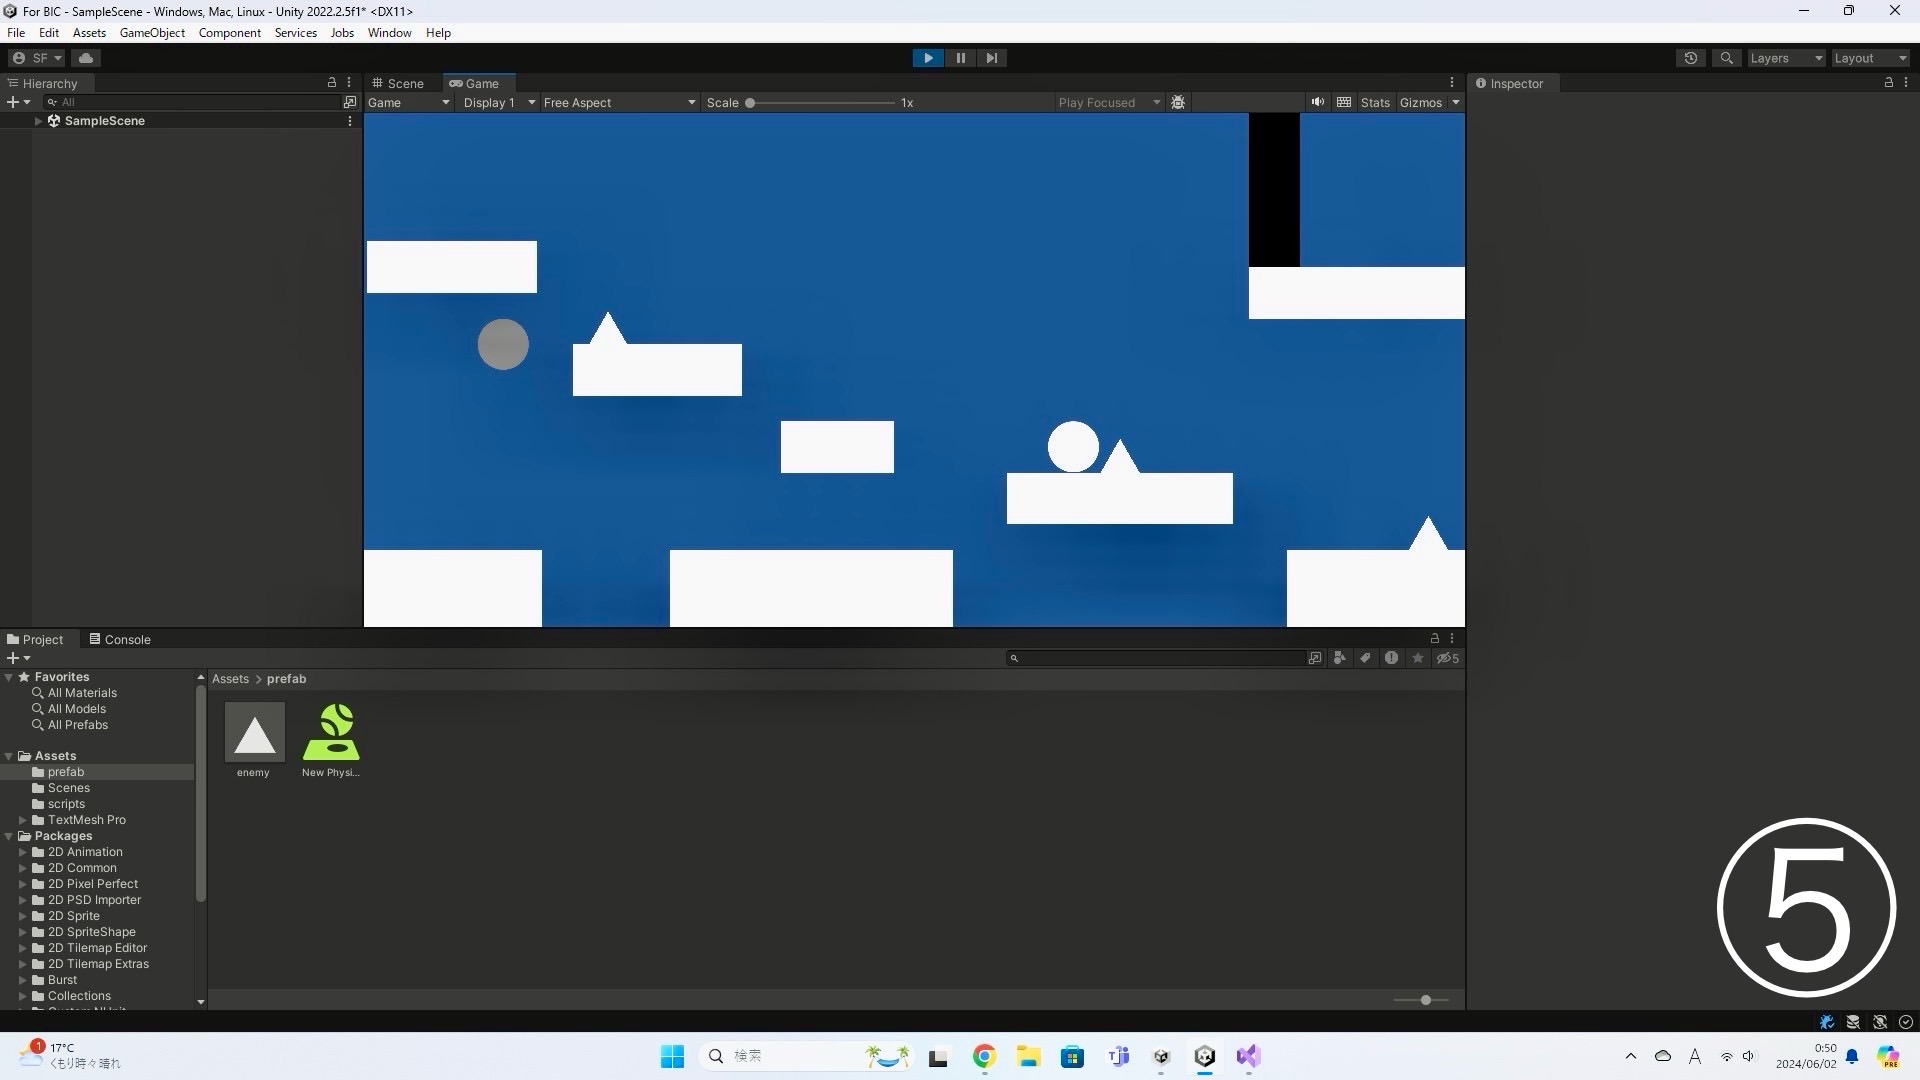The width and height of the screenshot is (1920, 1080).
Task: Select the enemy prefab thumbnail
Action: (x=254, y=733)
